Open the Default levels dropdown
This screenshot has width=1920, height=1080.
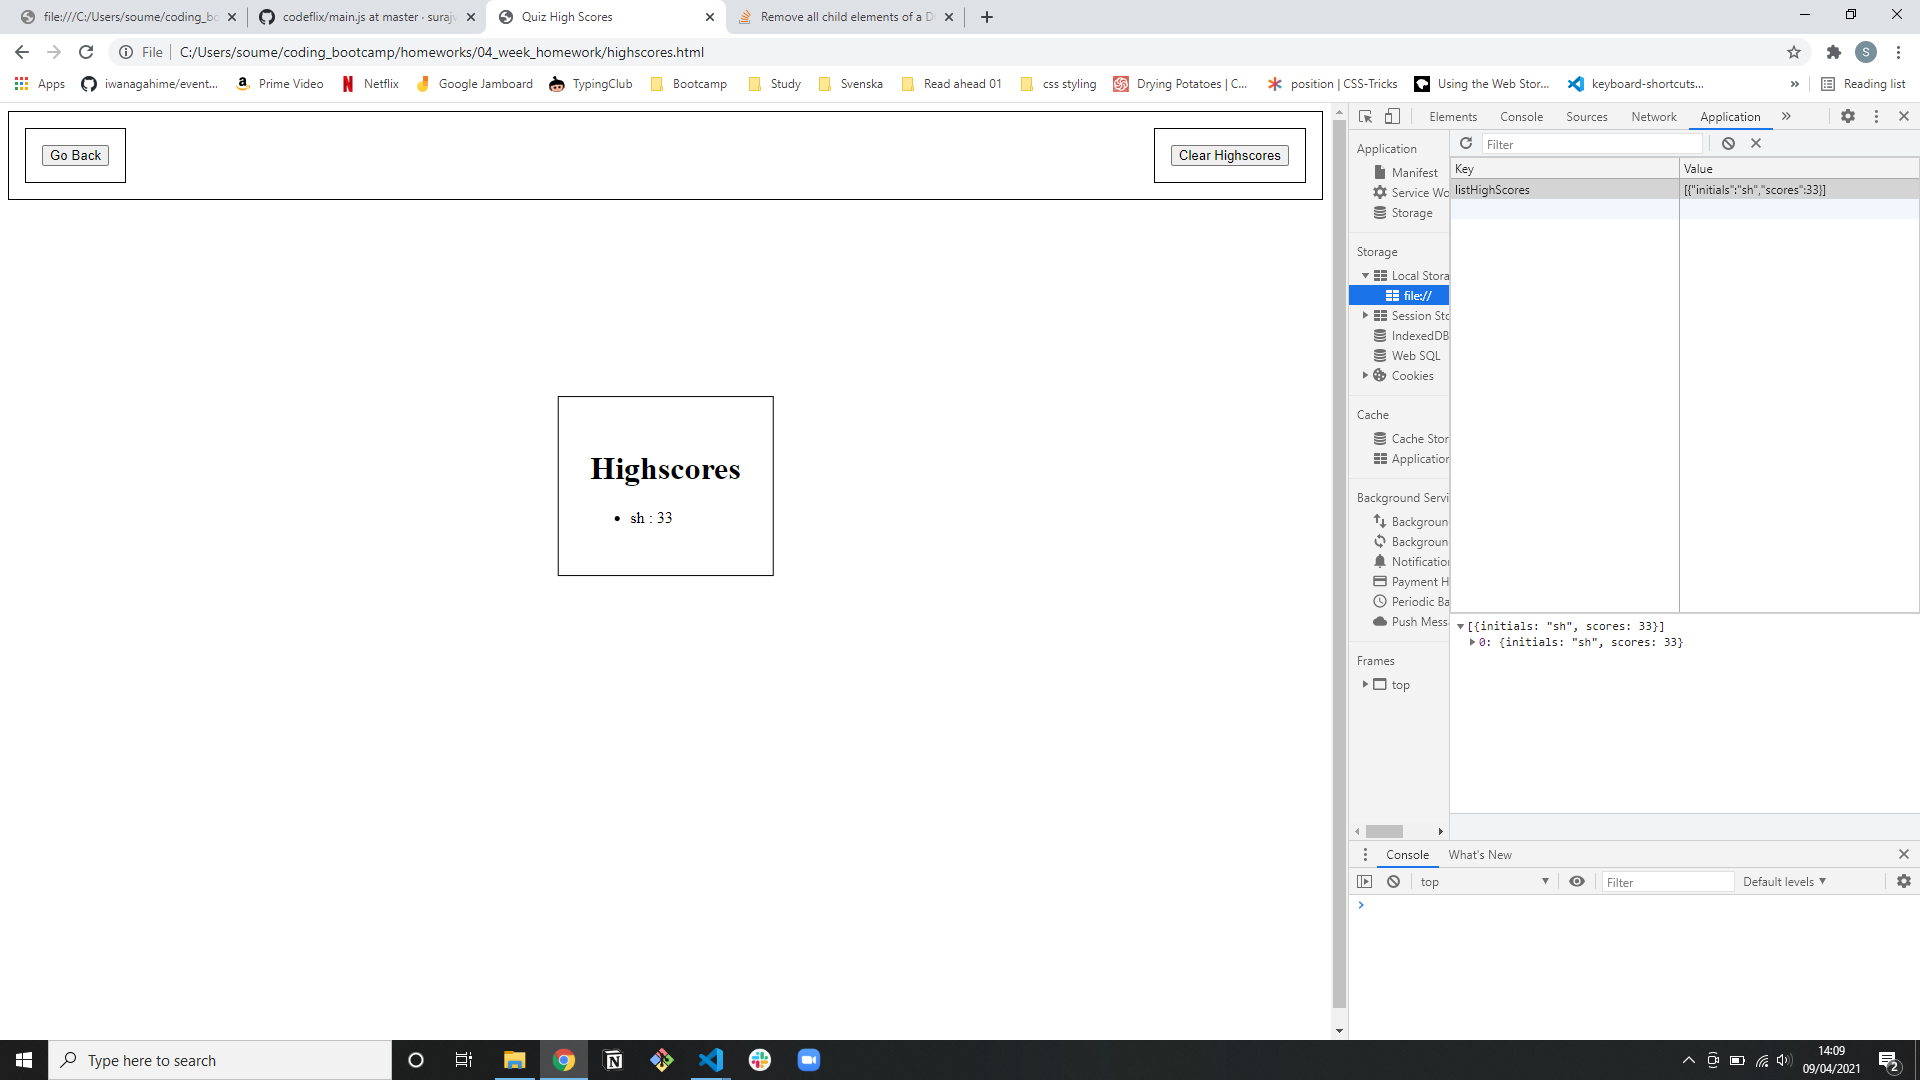pyautogui.click(x=1784, y=882)
